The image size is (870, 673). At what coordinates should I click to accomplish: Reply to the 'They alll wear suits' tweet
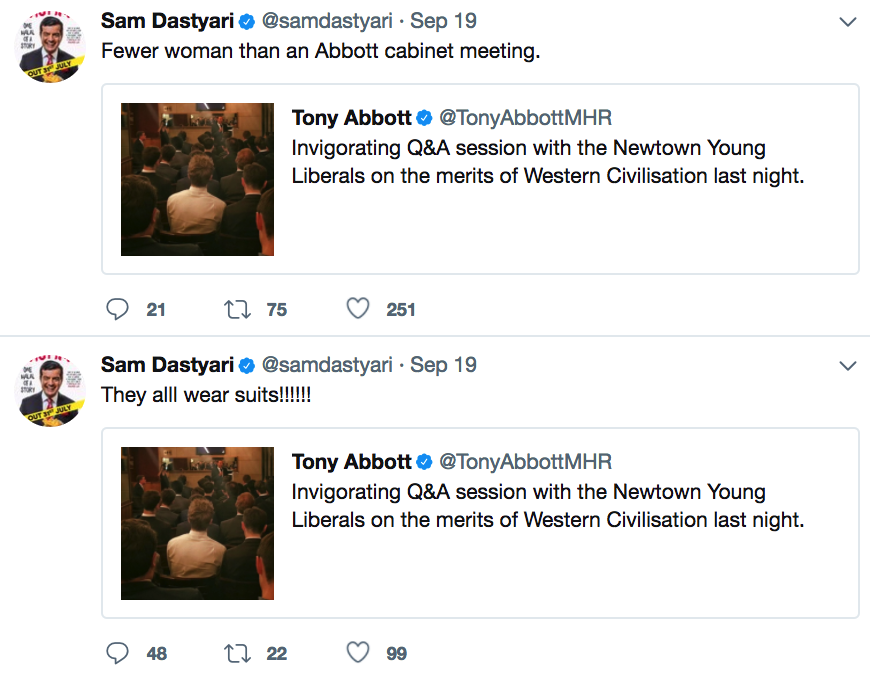[118, 653]
